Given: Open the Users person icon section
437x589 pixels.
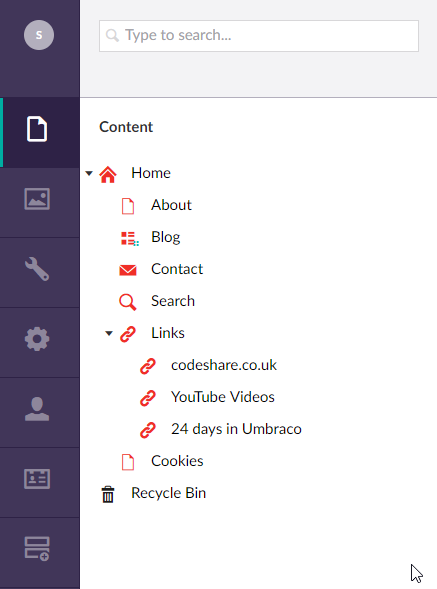Looking at the screenshot, I should (x=37, y=409).
